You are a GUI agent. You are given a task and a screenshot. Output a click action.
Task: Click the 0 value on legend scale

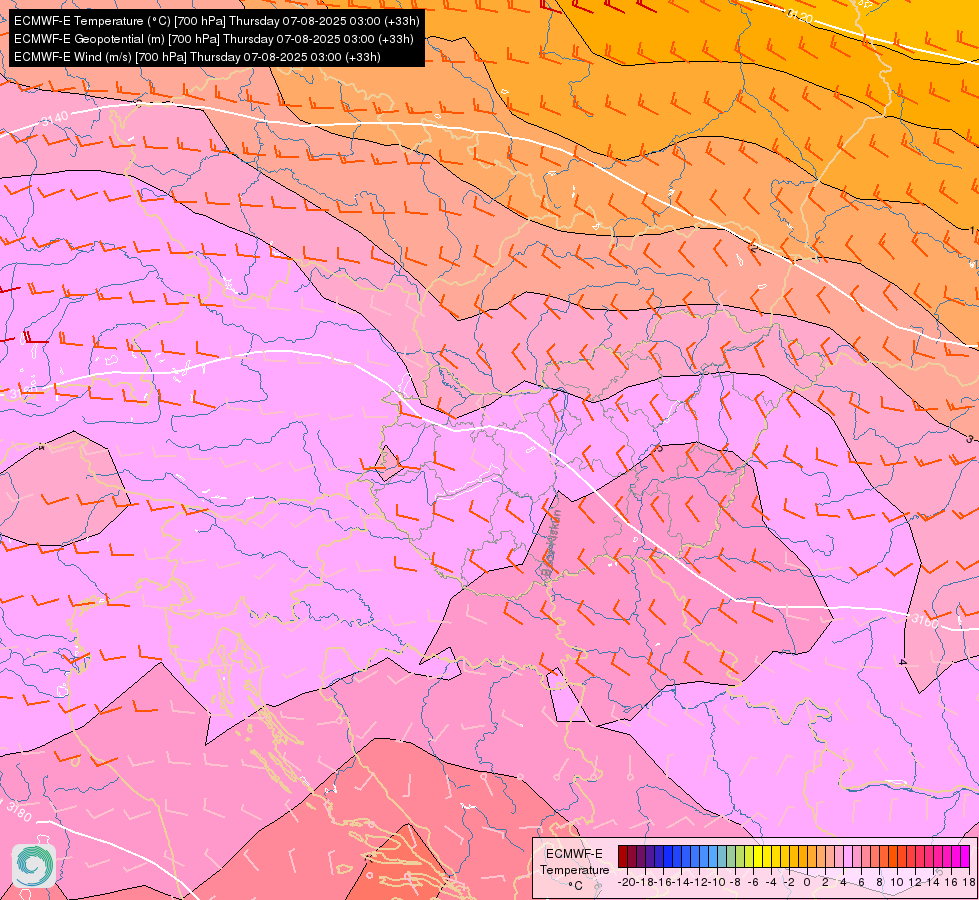click(x=807, y=882)
